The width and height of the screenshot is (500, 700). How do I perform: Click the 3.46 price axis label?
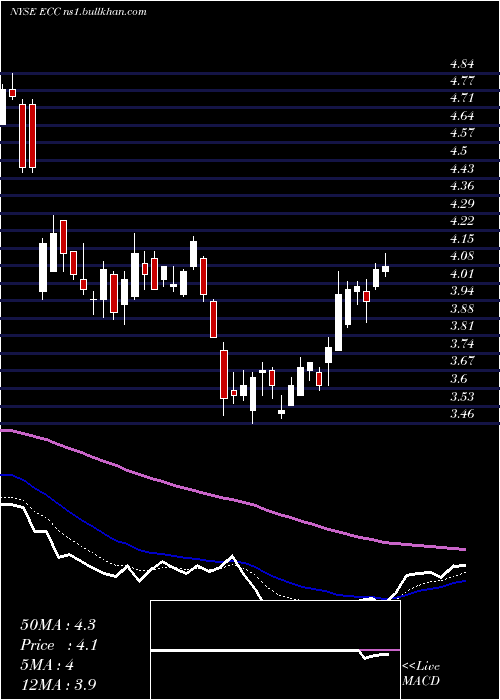462,415
